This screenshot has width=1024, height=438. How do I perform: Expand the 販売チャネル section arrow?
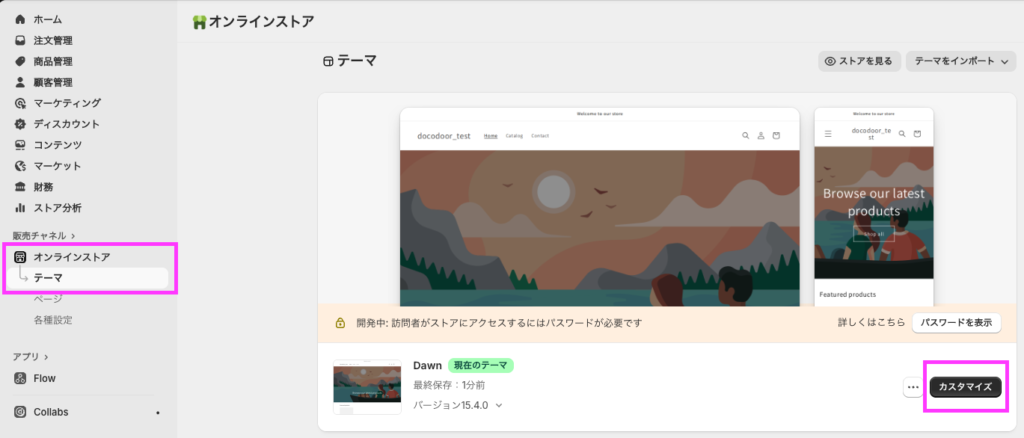click(73, 236)
